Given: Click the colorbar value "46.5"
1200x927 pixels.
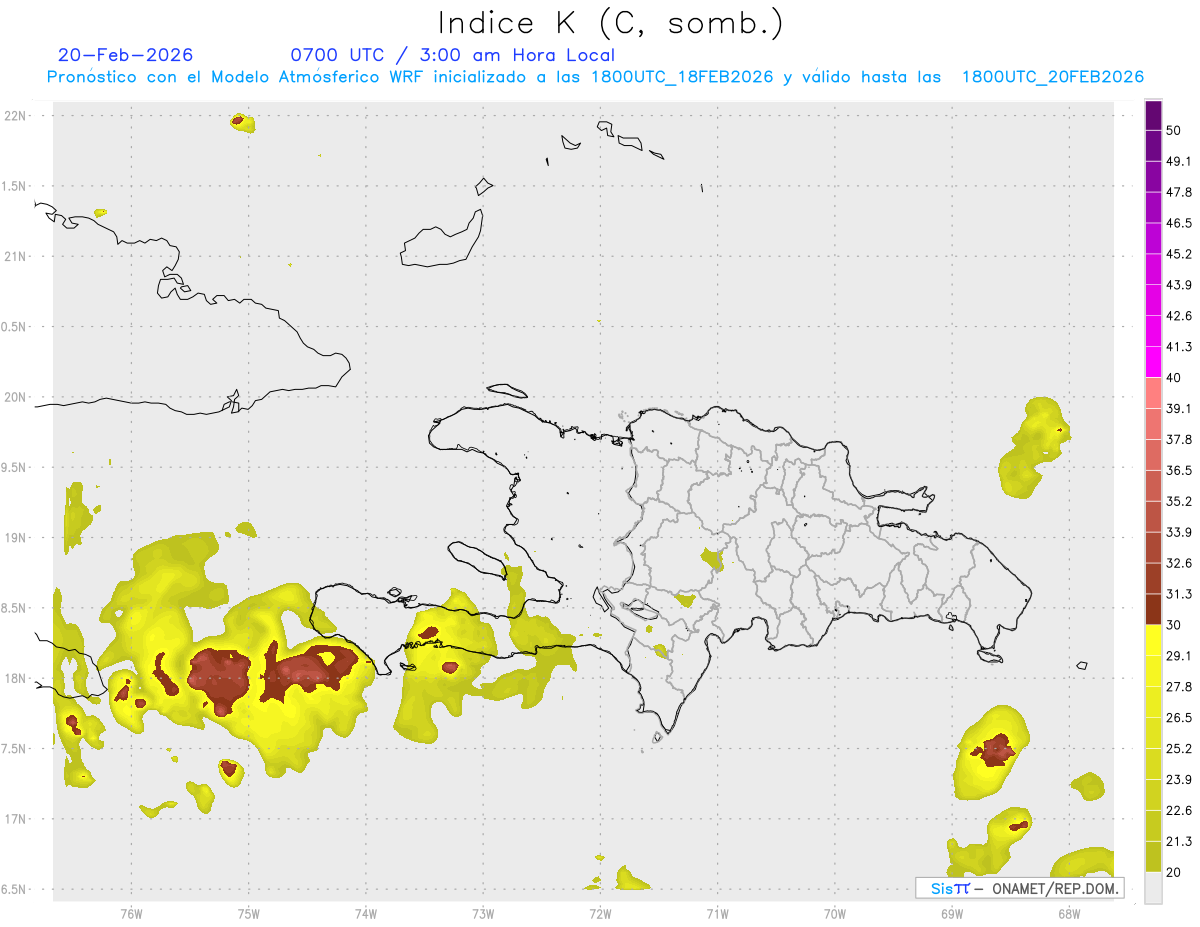Looking at the screenshot, I should (x=1179, y=223).
